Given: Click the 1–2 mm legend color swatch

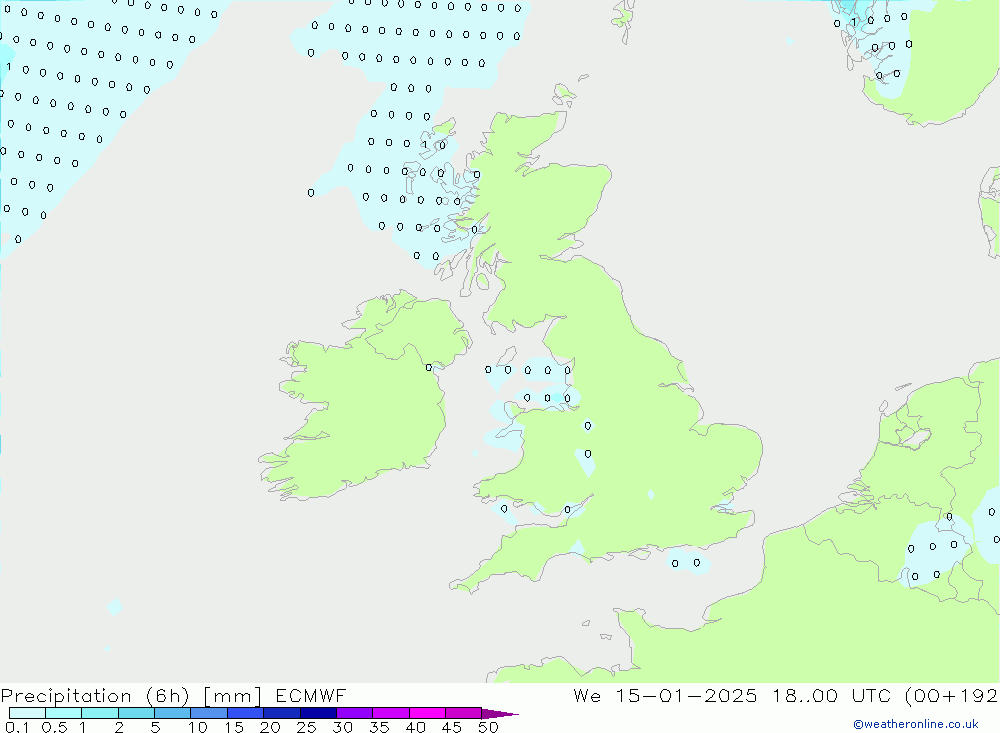Looking at the screenshot, I should pos(100,713).
